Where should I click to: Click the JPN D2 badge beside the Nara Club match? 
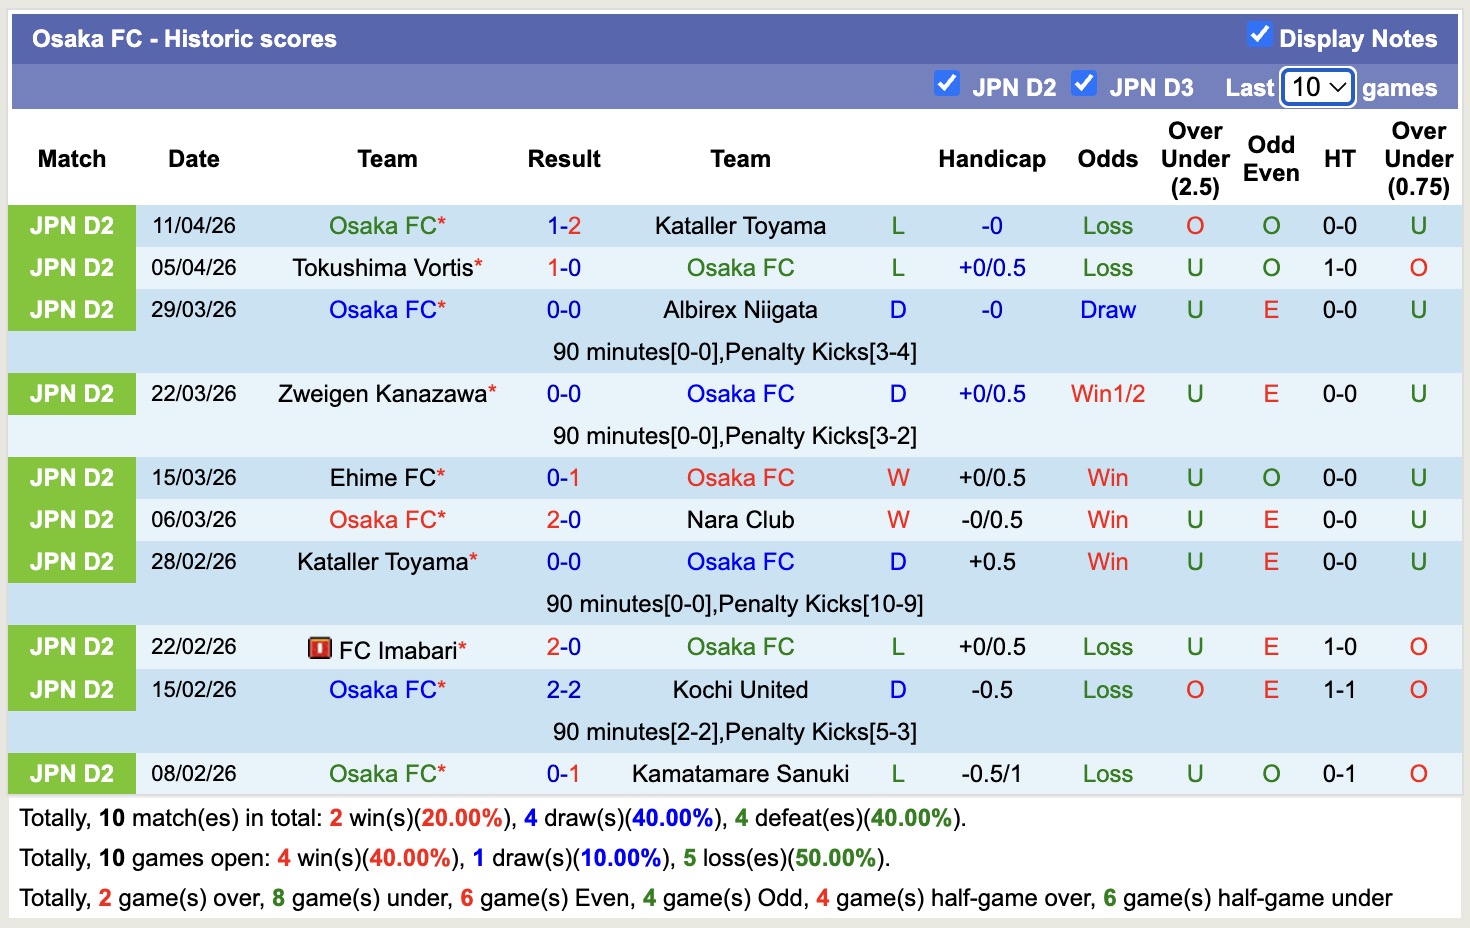coord(71,519)
